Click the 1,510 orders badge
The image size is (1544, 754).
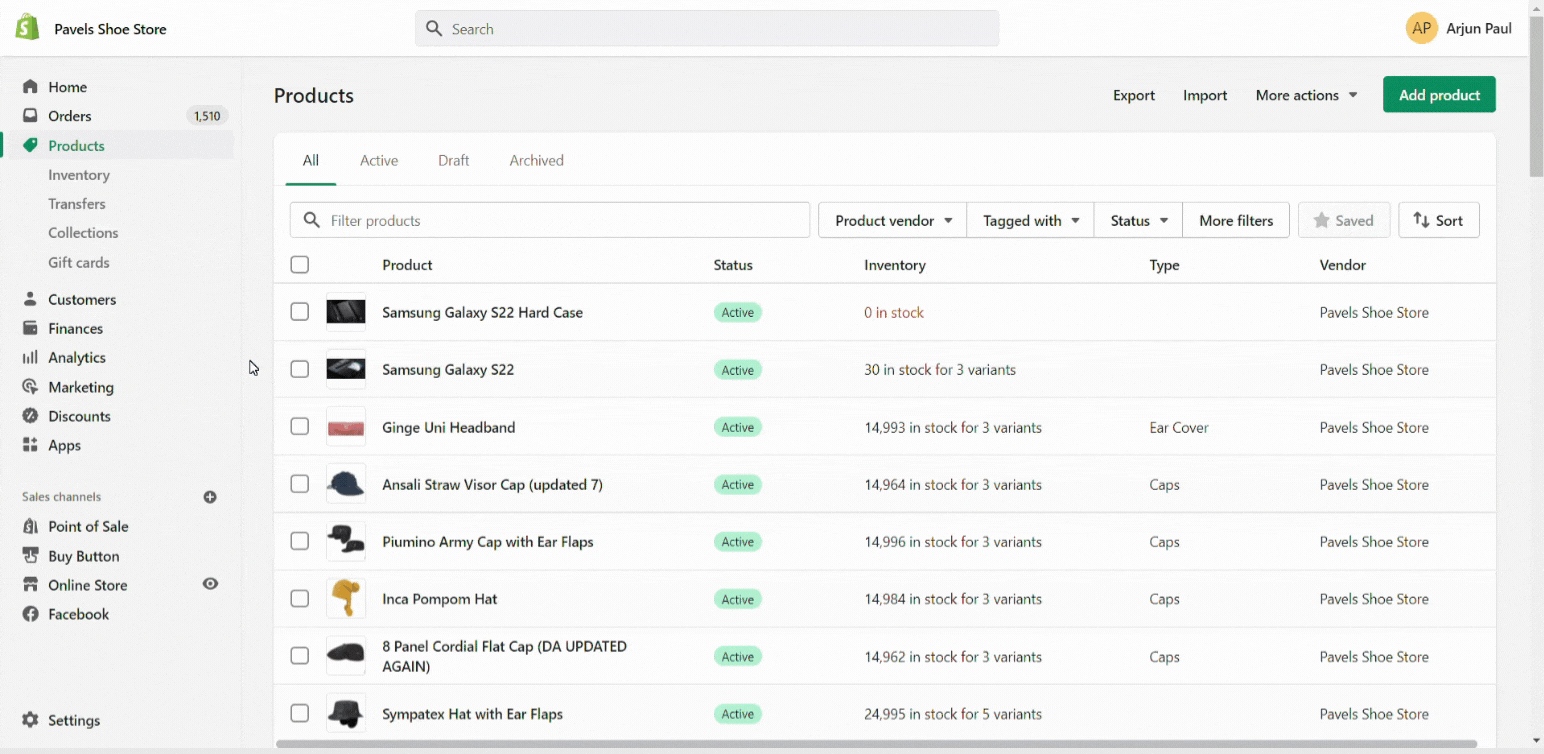coord(207,116)
